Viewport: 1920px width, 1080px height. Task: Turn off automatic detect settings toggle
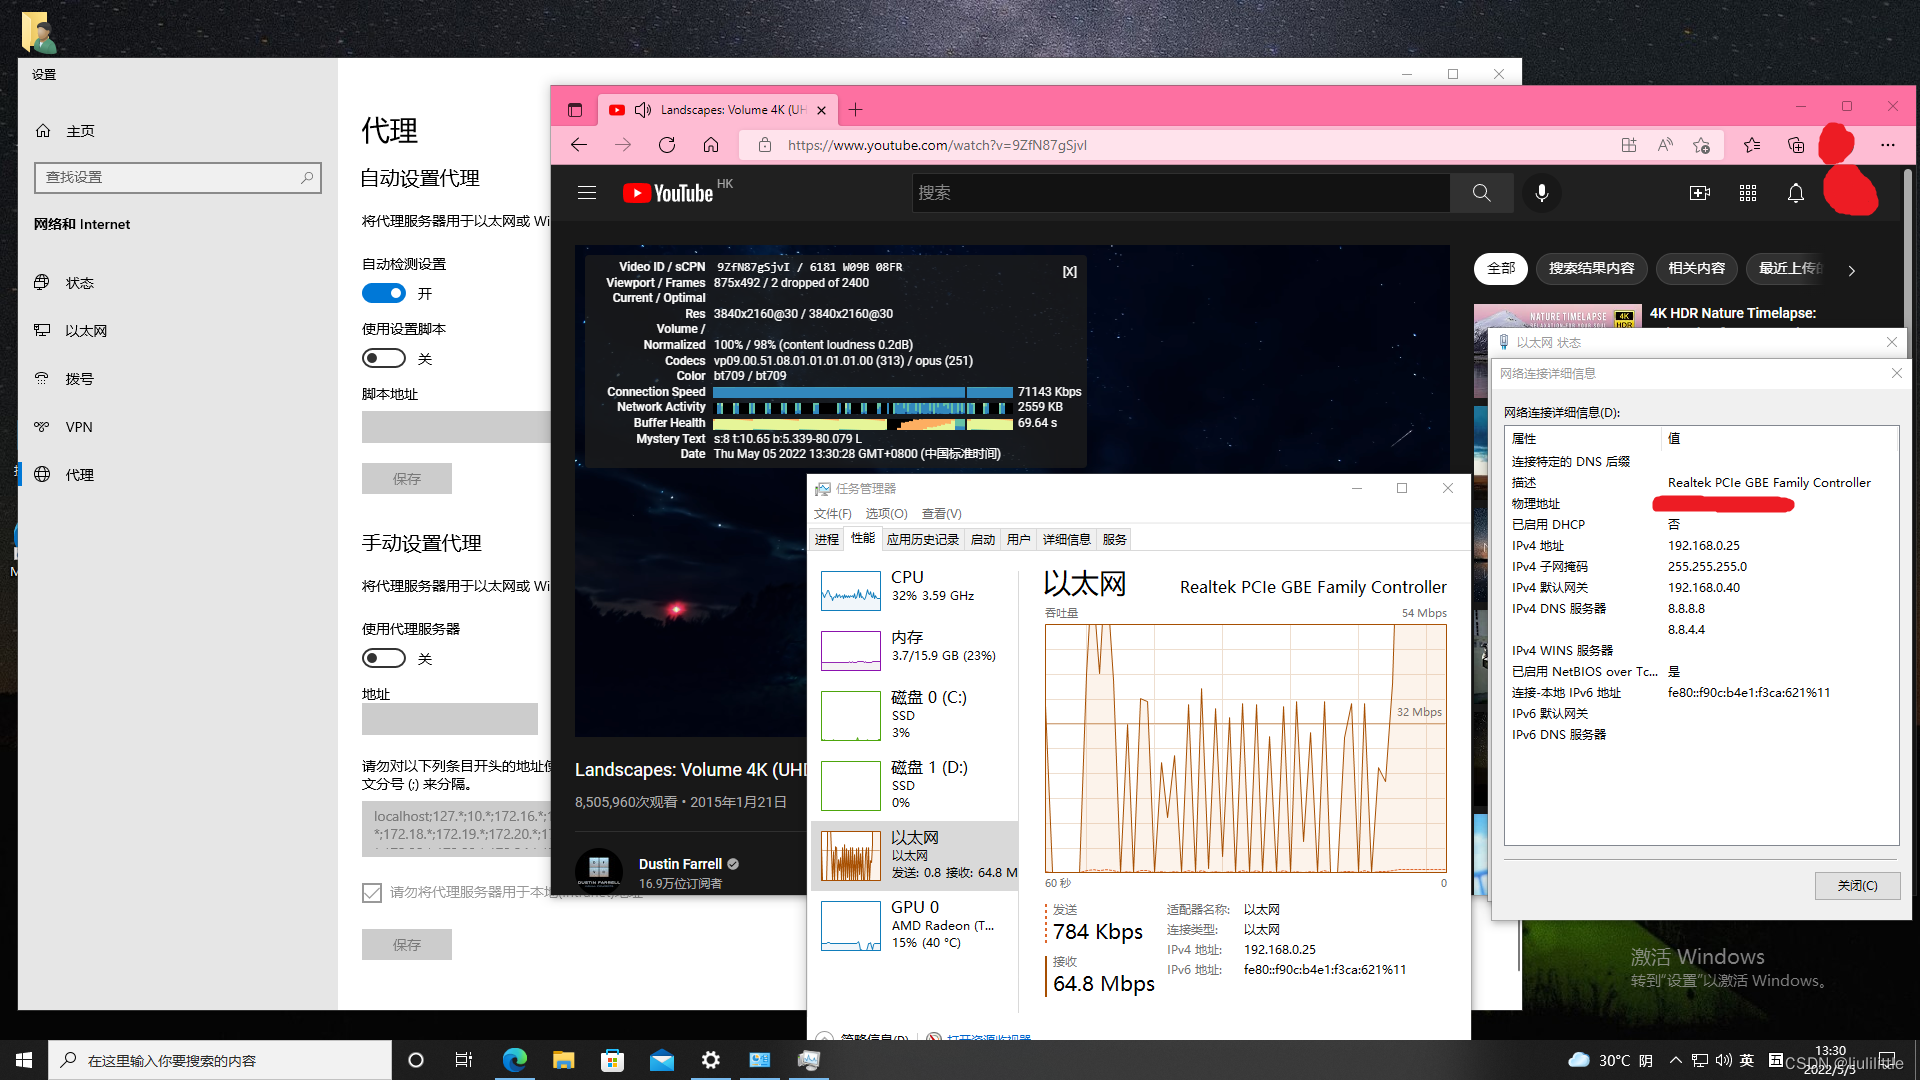point(384,293)
